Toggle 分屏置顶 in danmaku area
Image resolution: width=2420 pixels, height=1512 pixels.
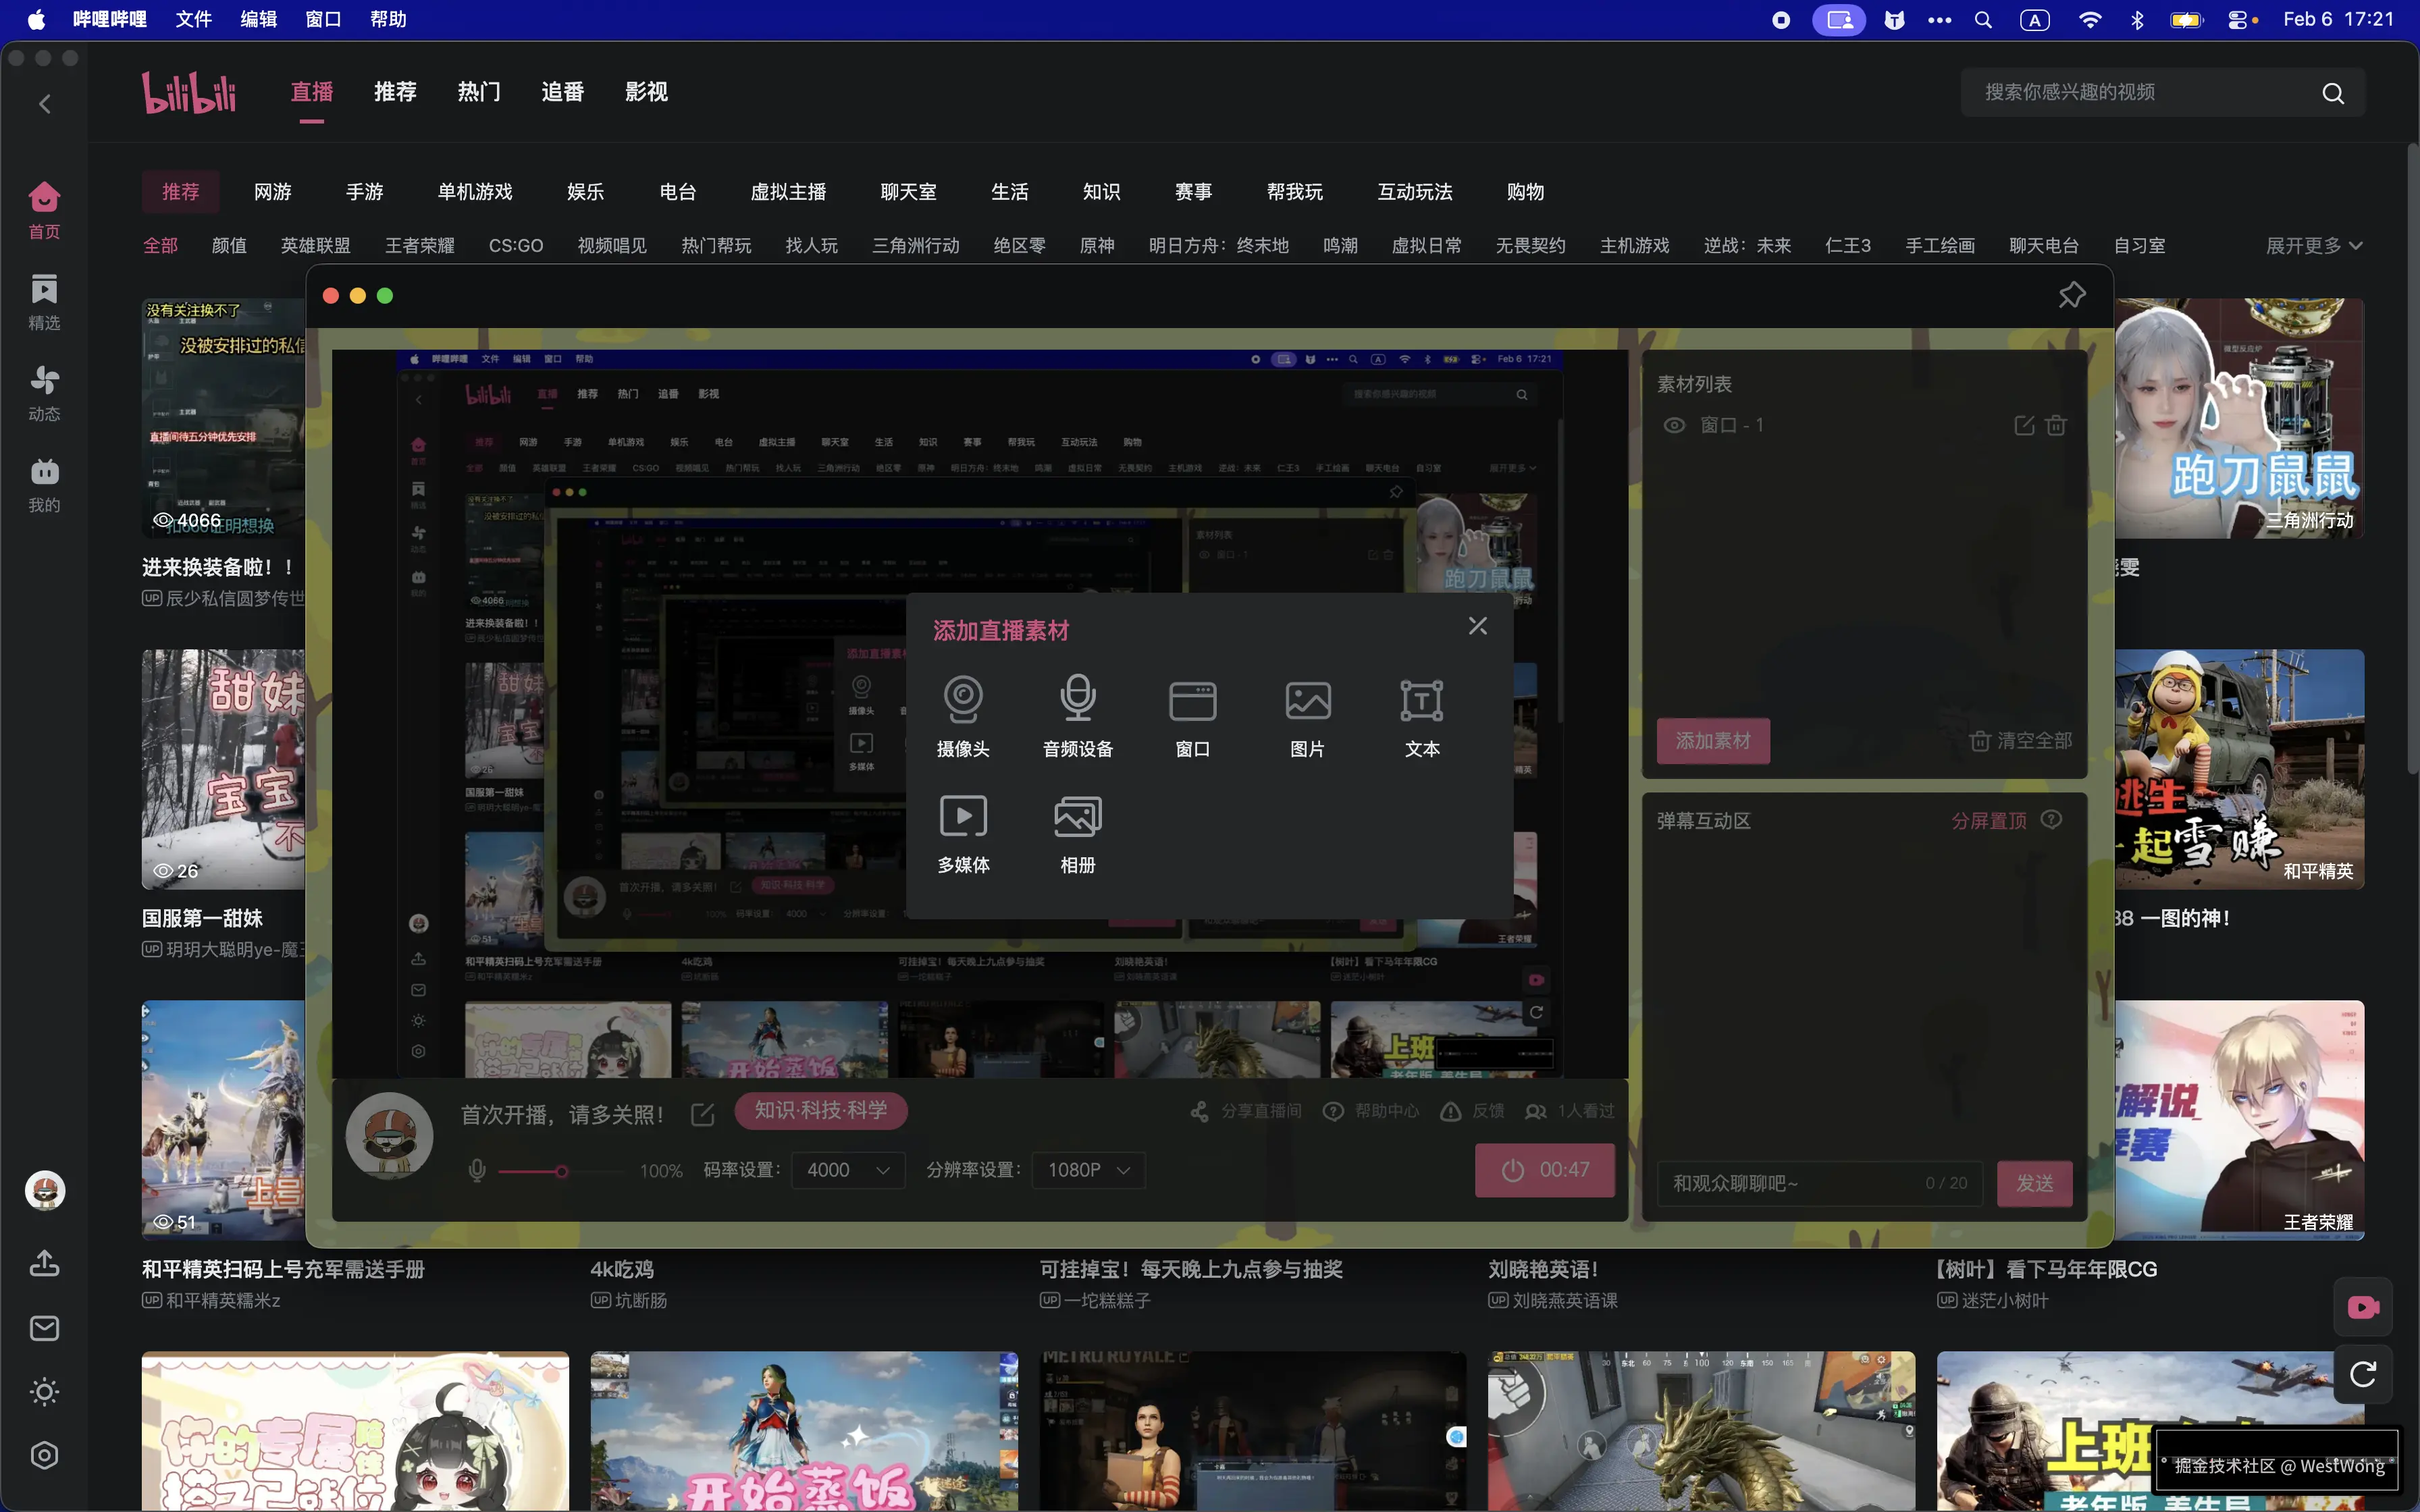coord(1988,821)
